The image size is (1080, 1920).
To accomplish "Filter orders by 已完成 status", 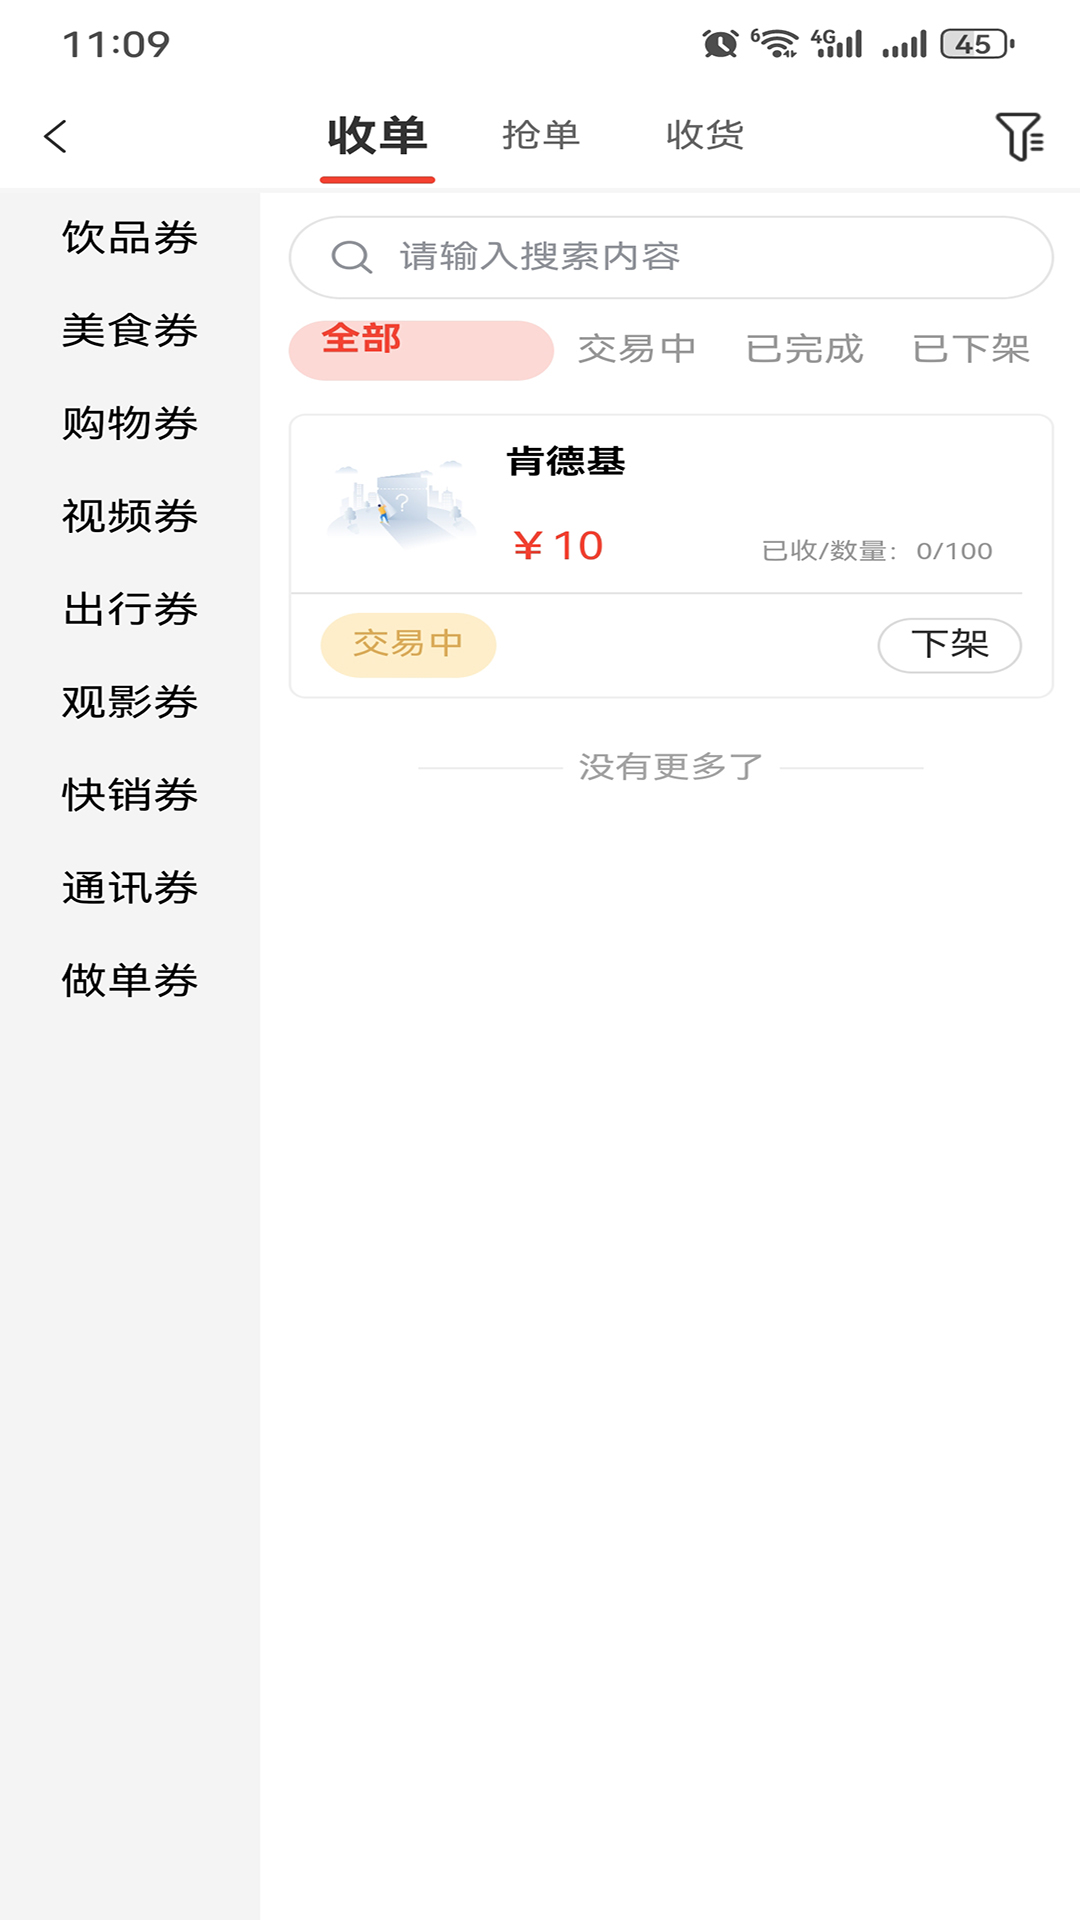I will 804,349.
